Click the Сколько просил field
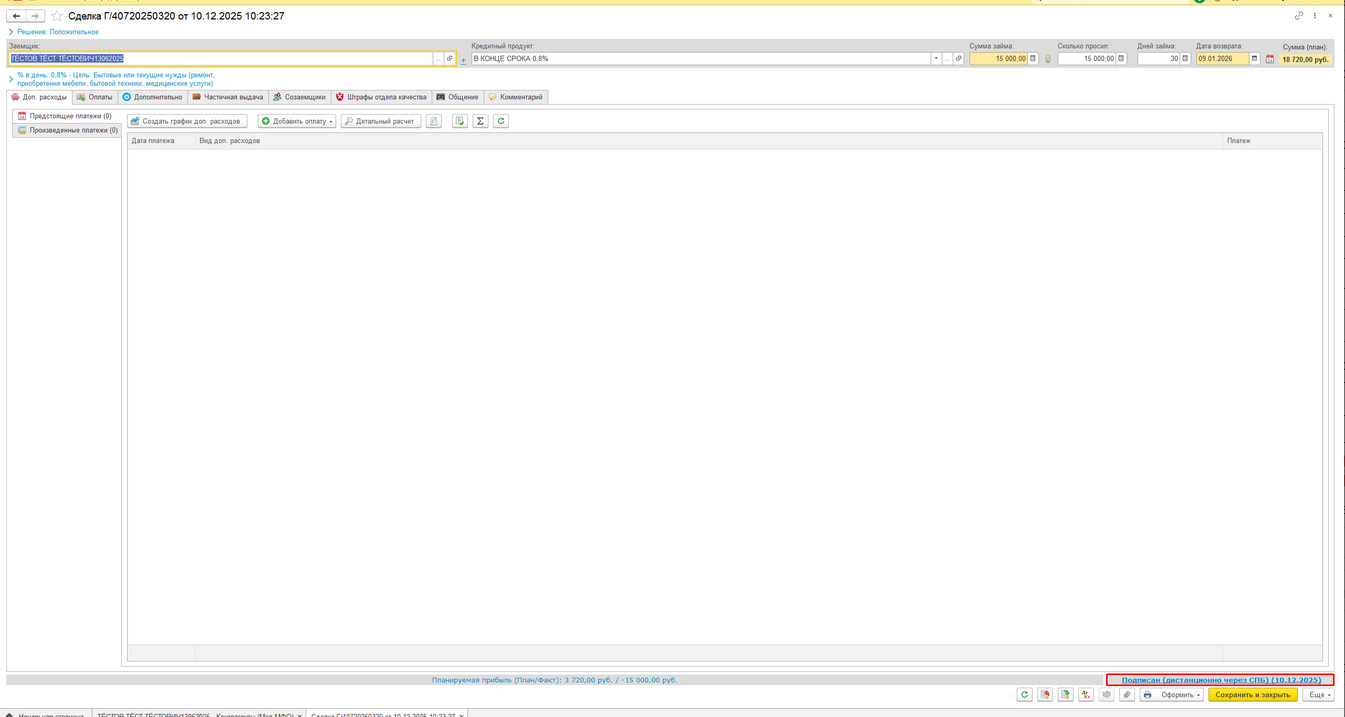Image resolution: width=1345 pixels, height=717 pixels. click(x=1086, y=59)
